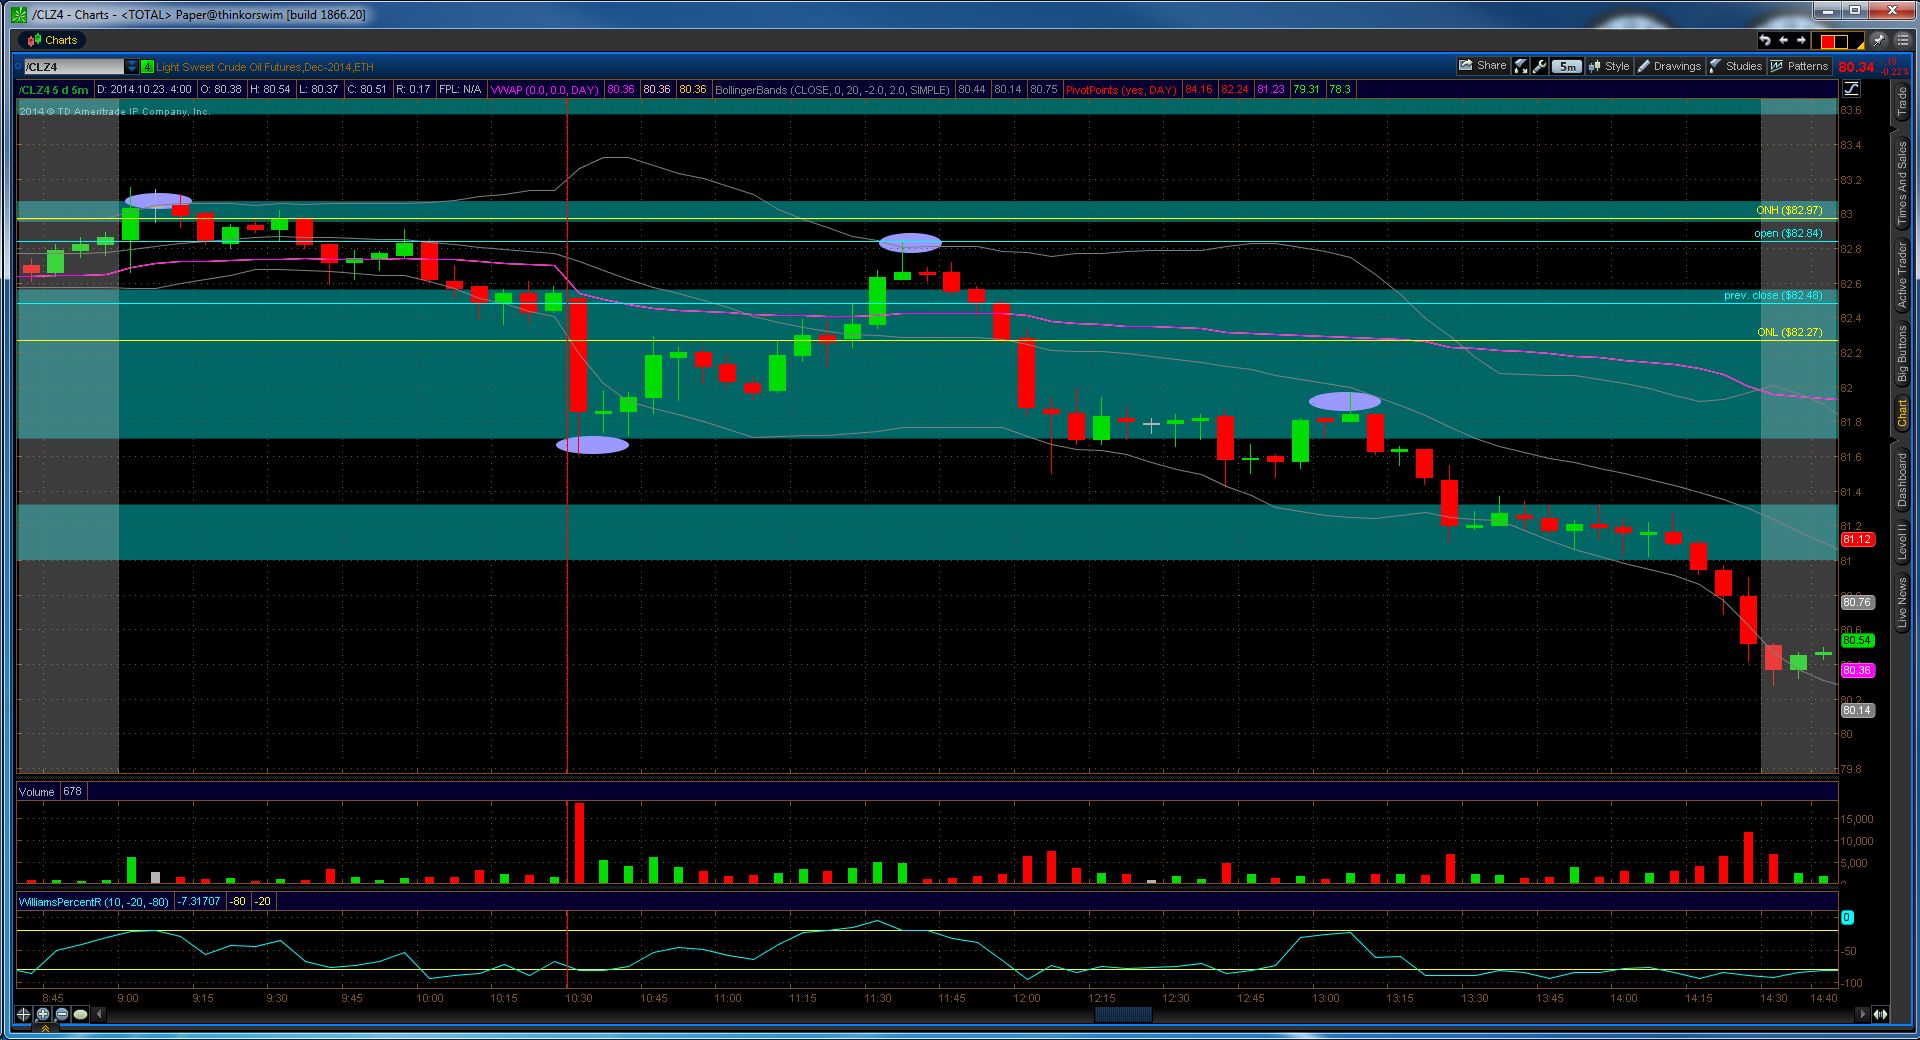Viewport: 1920px width, 1040px height.
Task: Open the Dashboard side tab
Action: pos(1902,480)
